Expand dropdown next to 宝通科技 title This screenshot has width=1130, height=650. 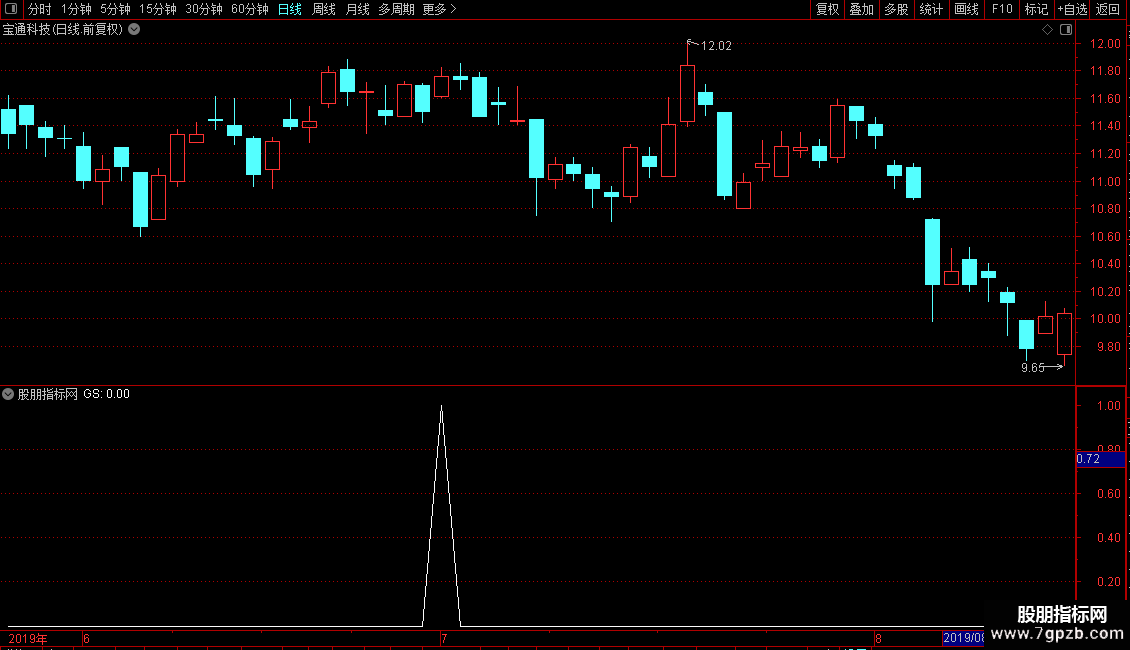pos(134,30)
